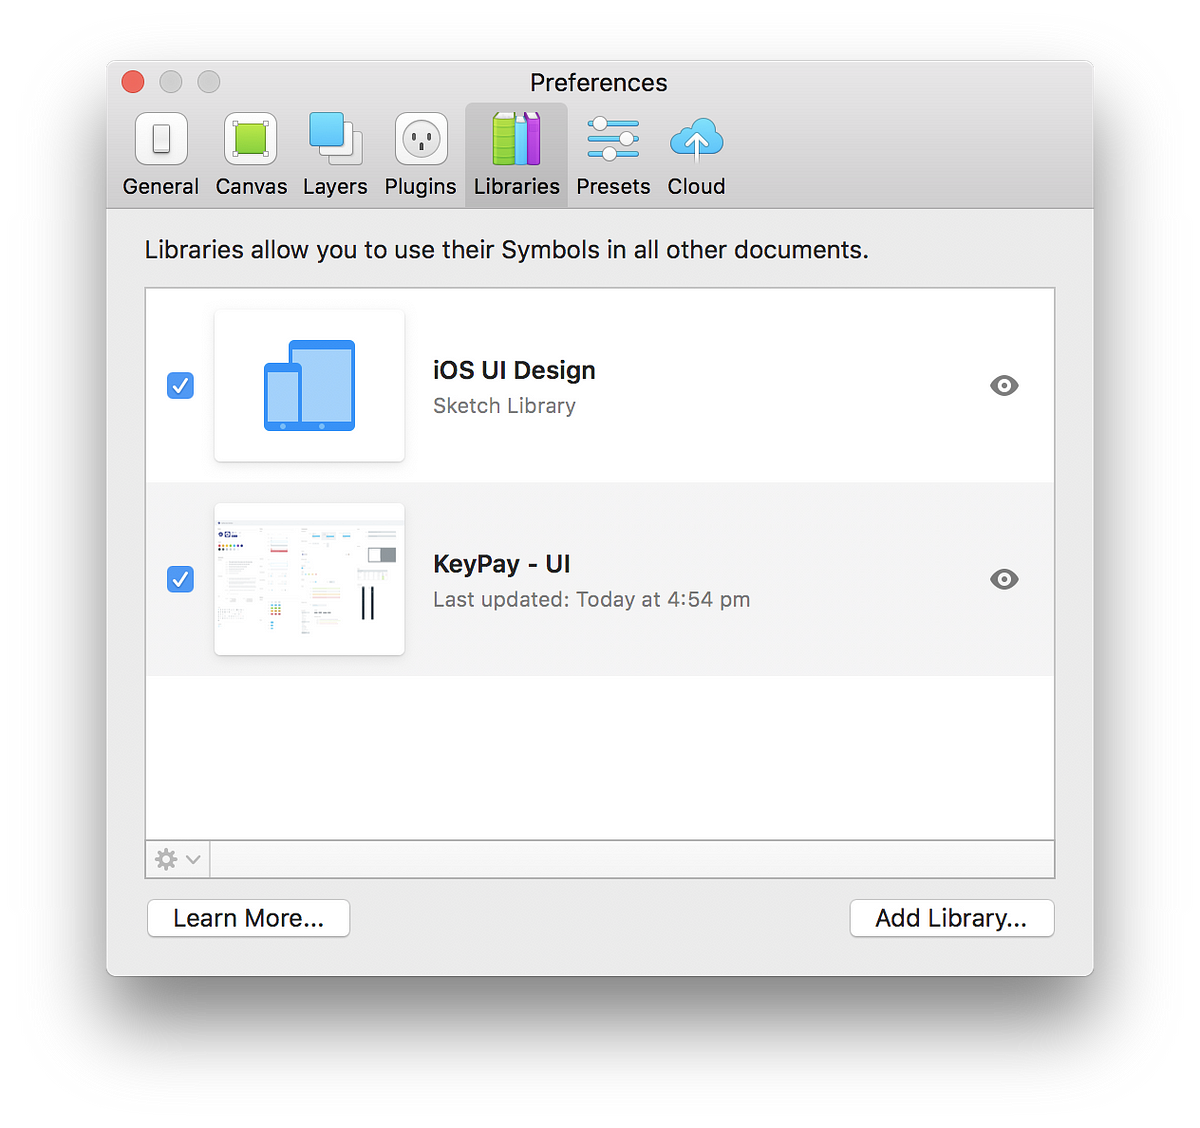The width and height of the screenshot is (1200, 1128).
Task: Preview KeyPay - UI library via eye icon
Action: pos(1004,579)
